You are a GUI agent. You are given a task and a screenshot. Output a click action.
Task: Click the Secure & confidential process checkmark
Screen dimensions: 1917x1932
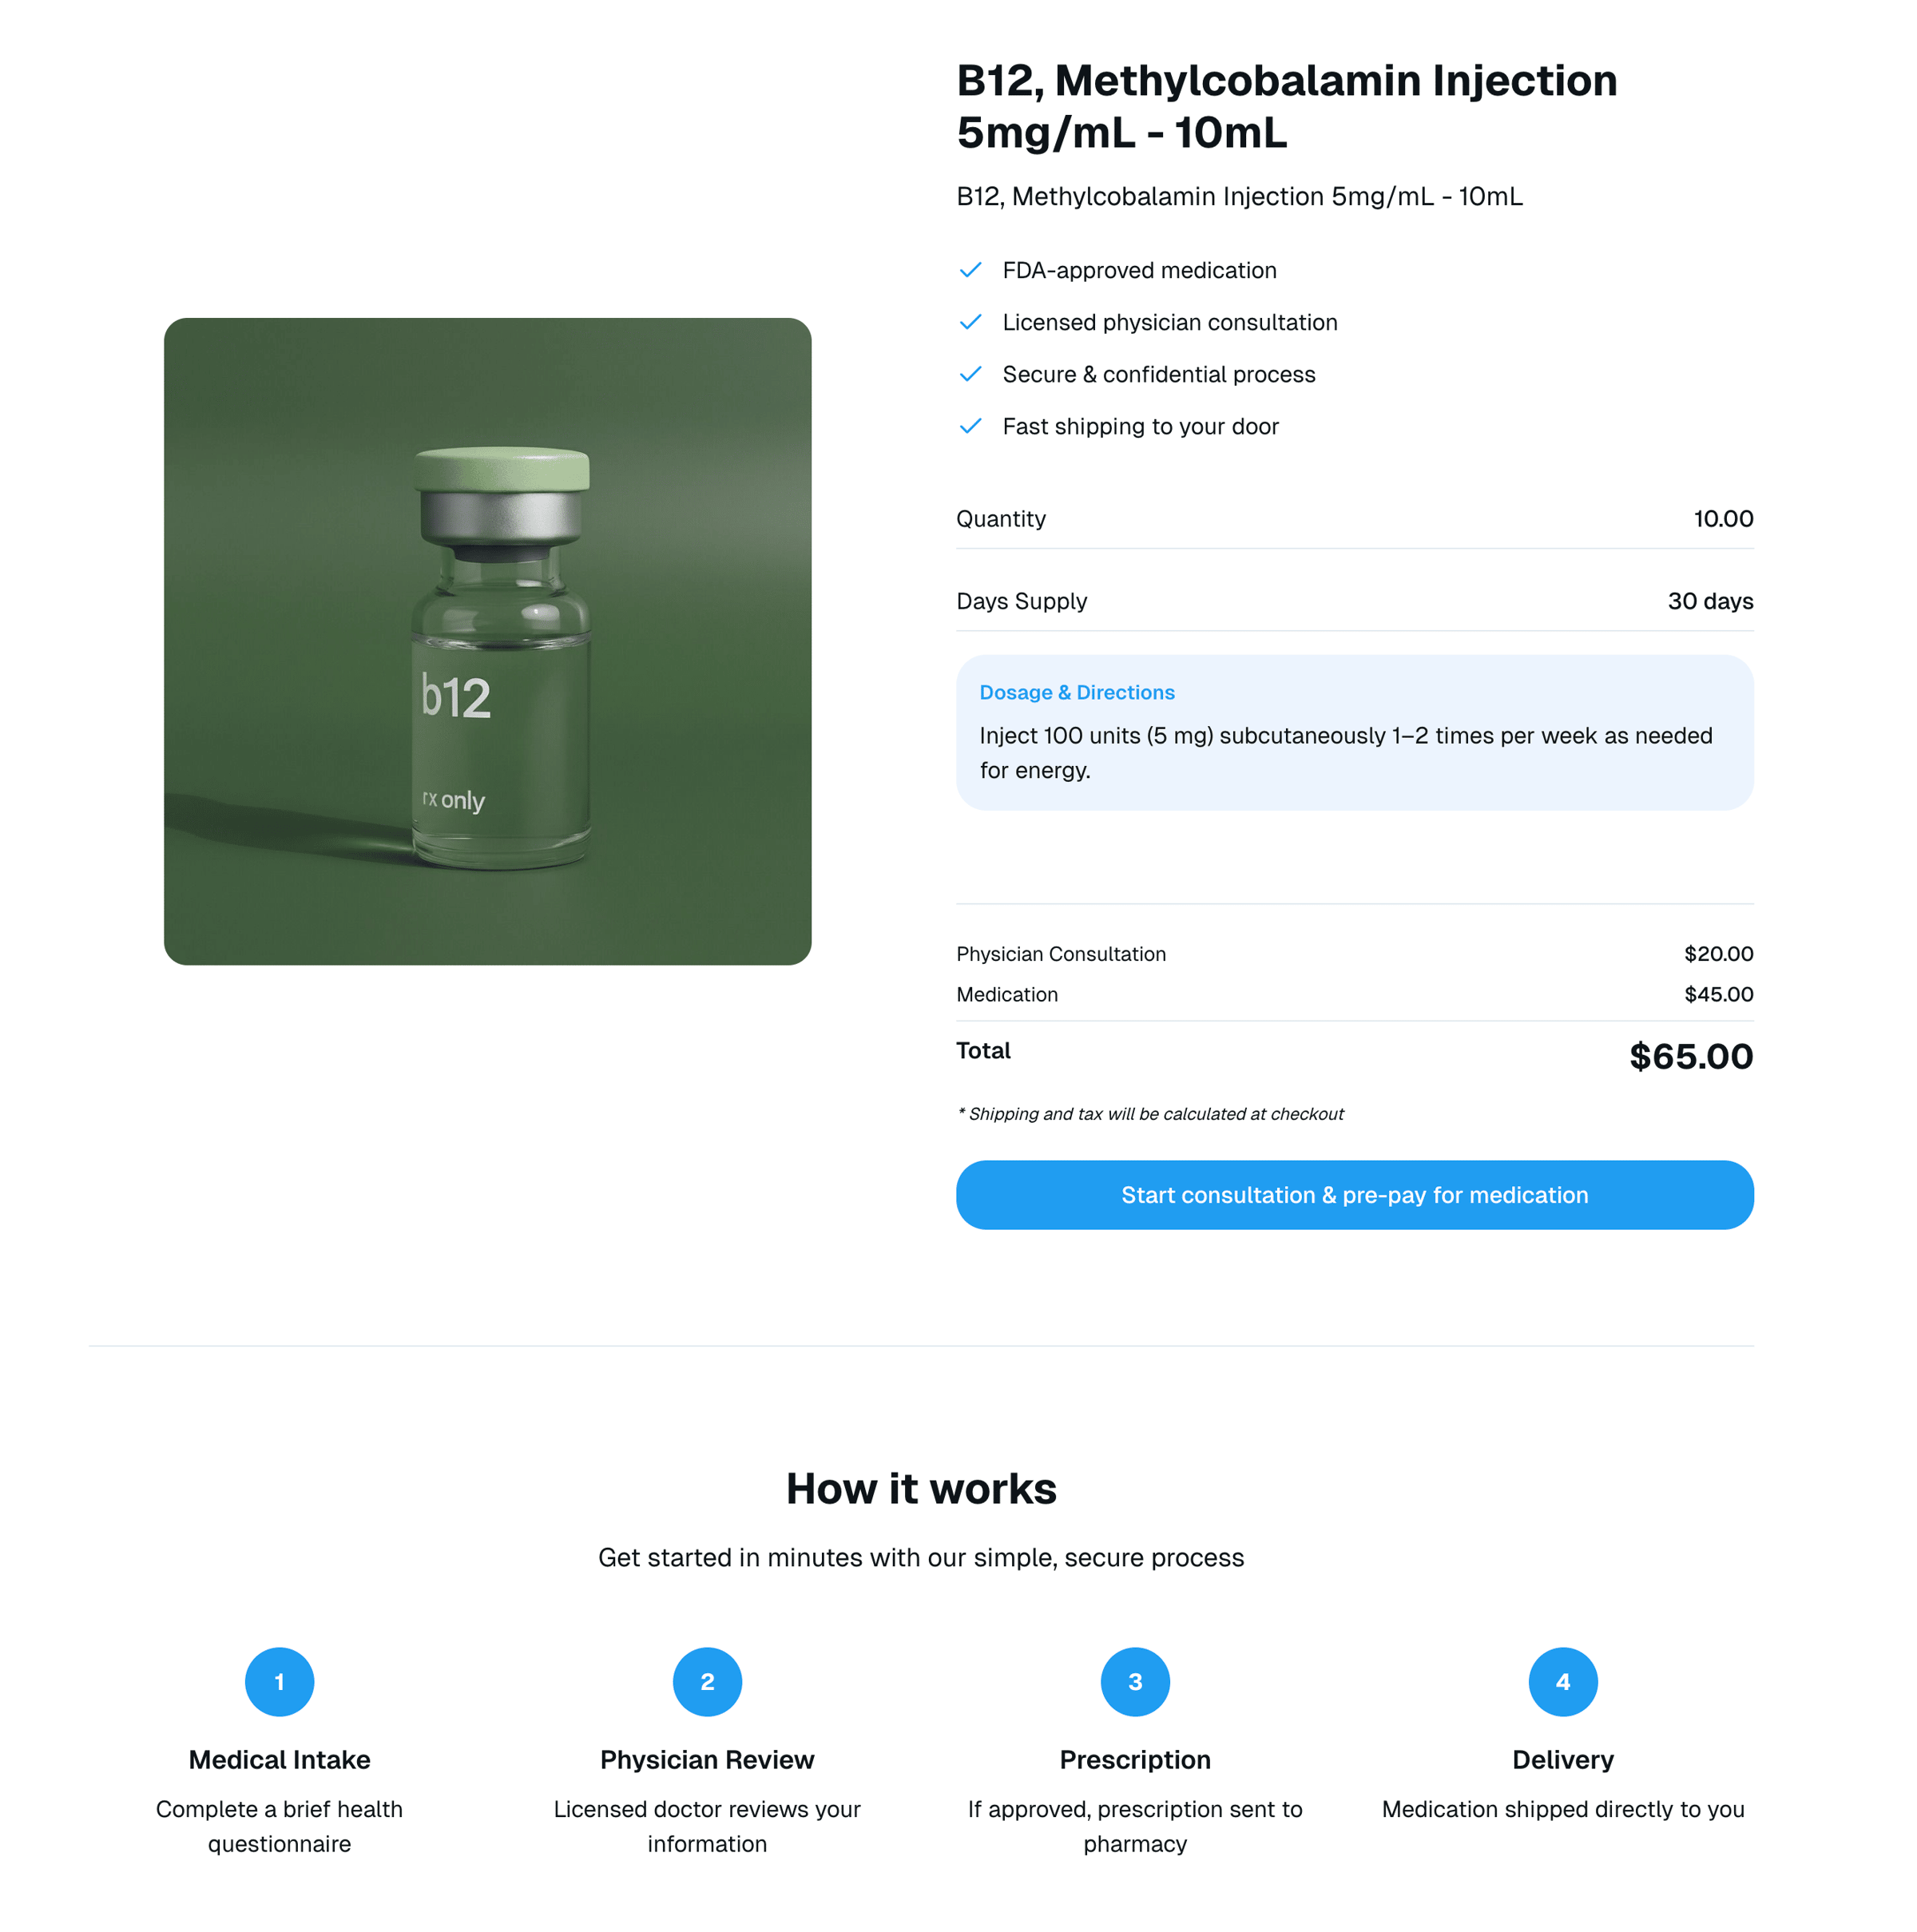(x=969, y=375)
